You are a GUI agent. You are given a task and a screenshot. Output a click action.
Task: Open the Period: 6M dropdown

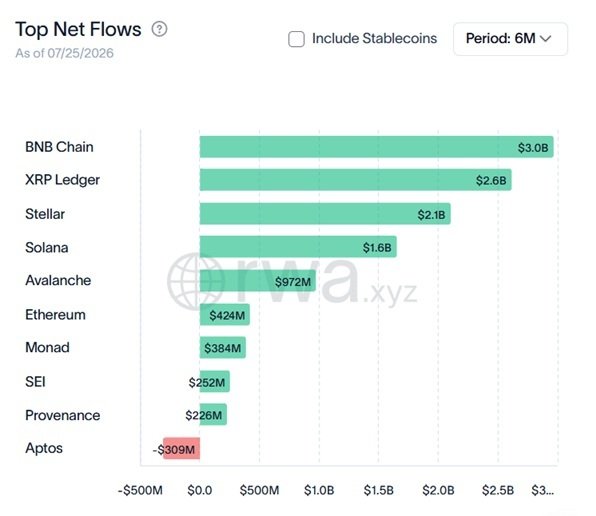[x=510, y=39]
